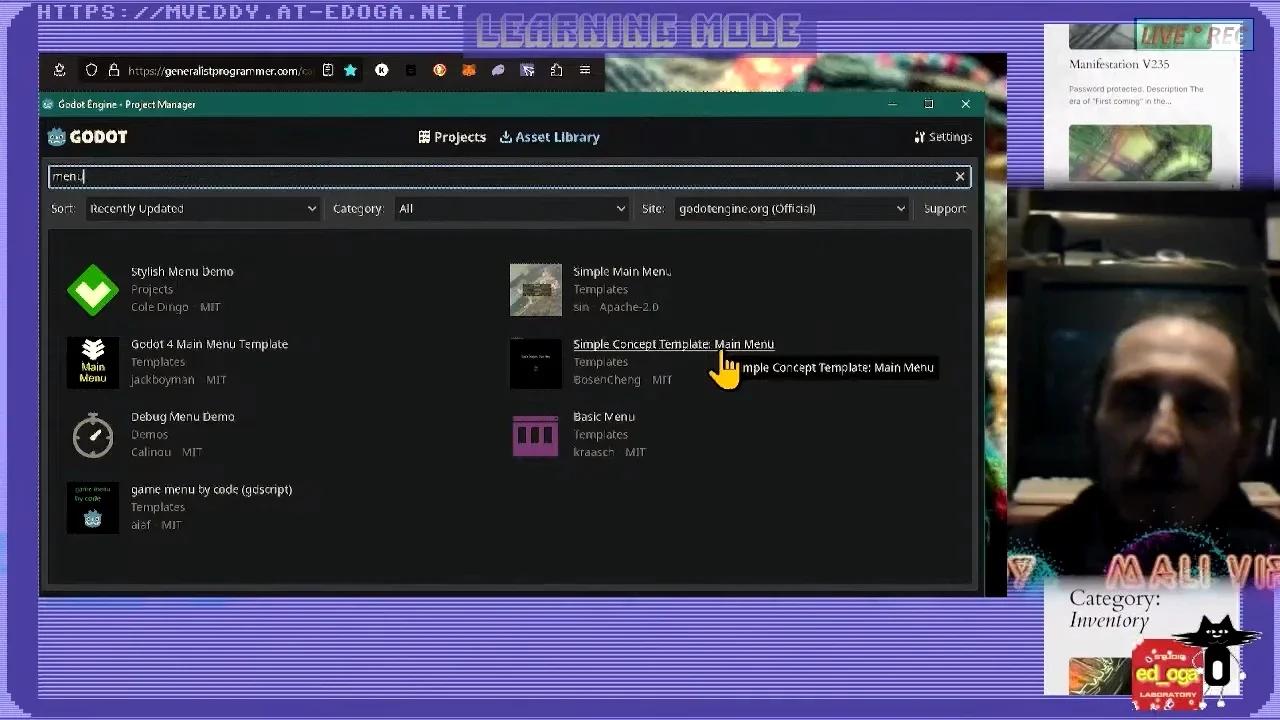Open the browser hamburger menu
Viewport: 1280px width, 720px height.
[x=585, y=70]
